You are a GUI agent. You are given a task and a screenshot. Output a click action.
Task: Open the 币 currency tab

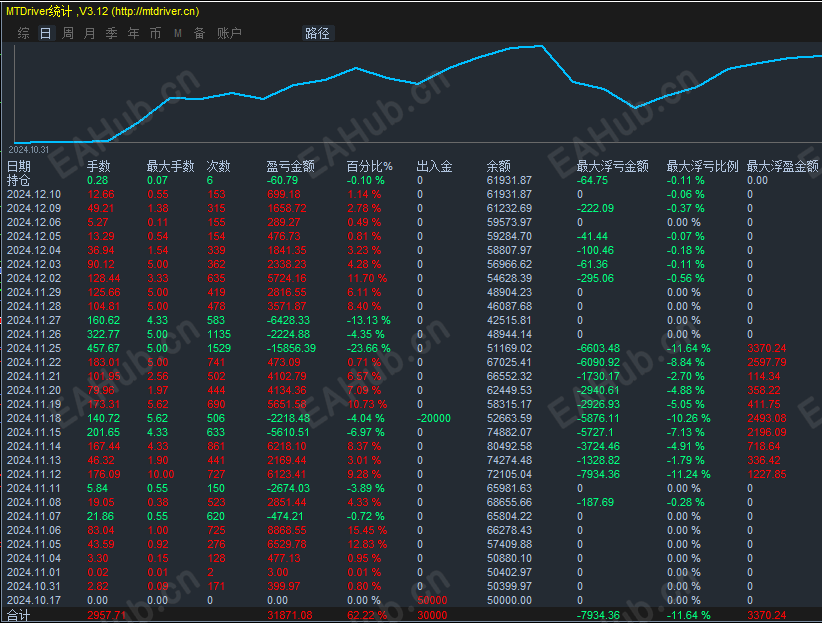[x=155, y=33]
